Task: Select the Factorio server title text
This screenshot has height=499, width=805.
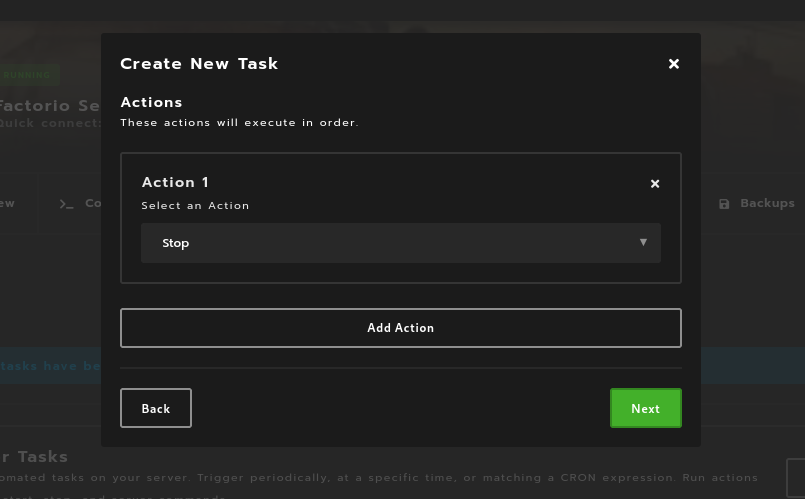Action: pos(50,105)
